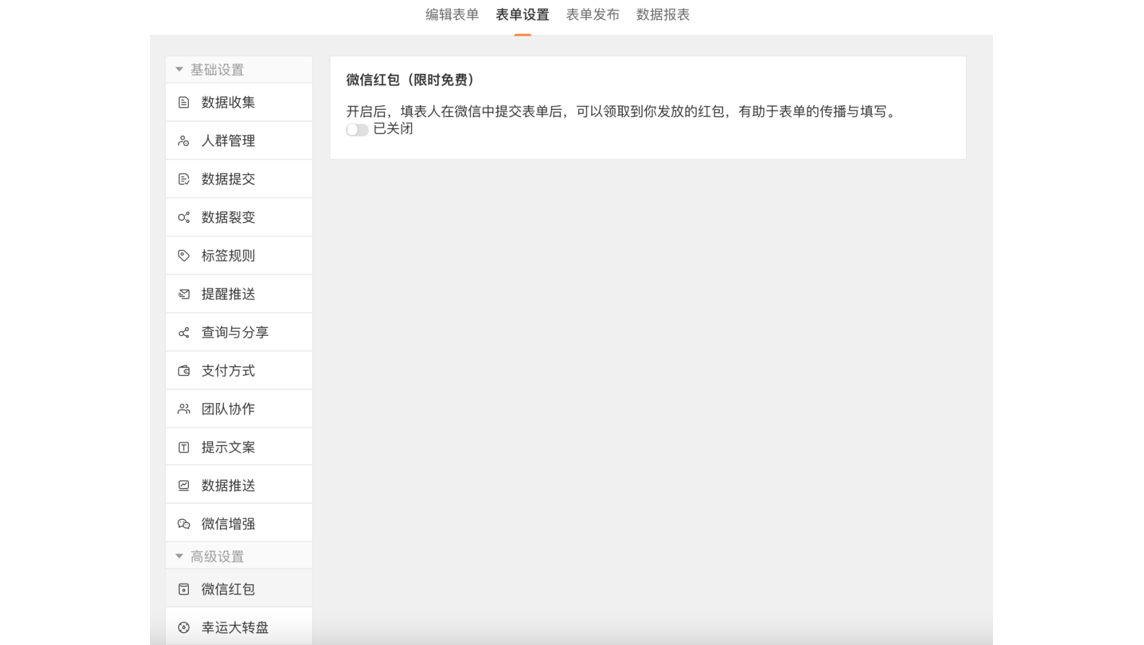This screenshot has width=1144, height=645.
Task: Click the 幸运大转盘 wheel icon
Action: [184, 627]
